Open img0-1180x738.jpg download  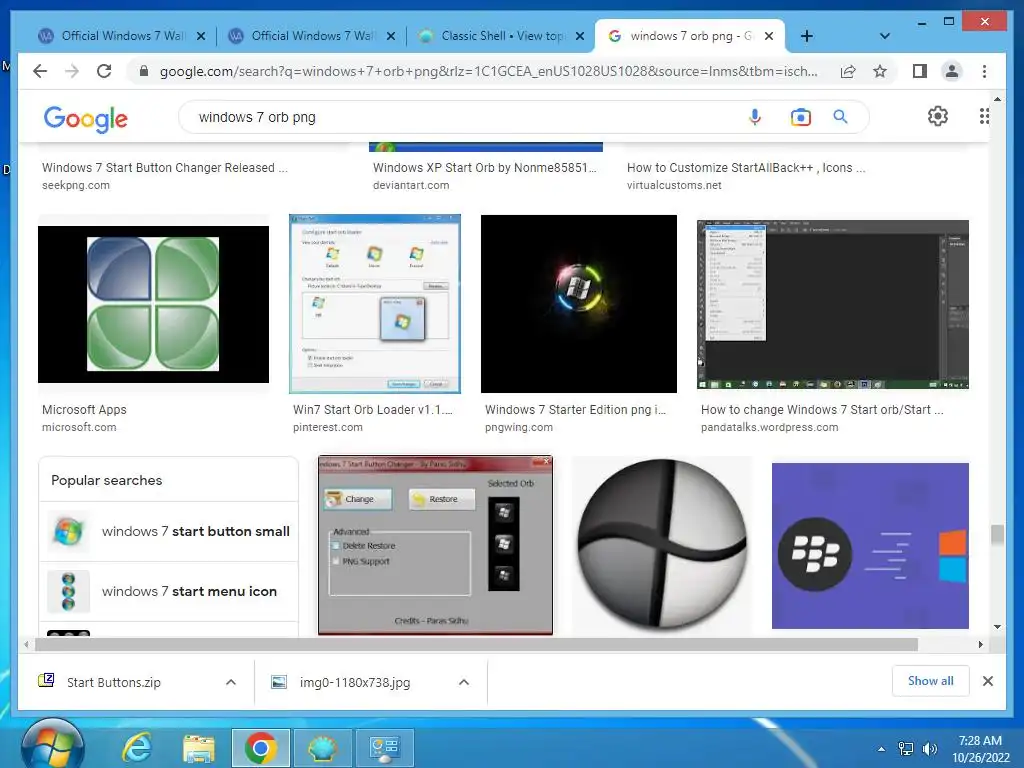click(x=355, y=682)
